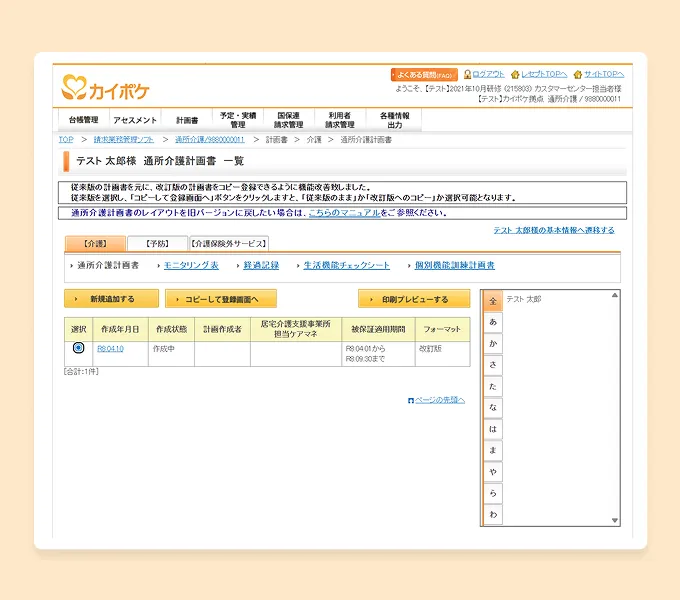Open the アセスメント menu
The image size is (680, 600).
[134, 120]
